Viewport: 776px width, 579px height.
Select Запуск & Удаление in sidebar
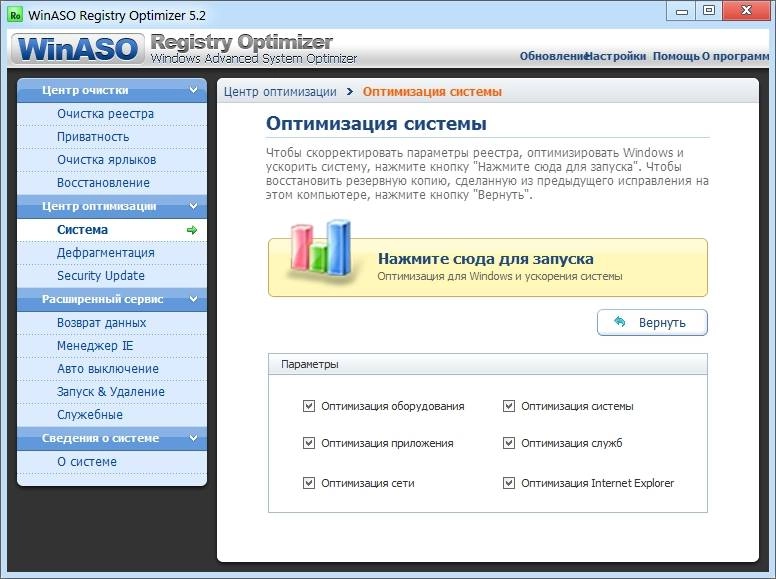[112, 392]
